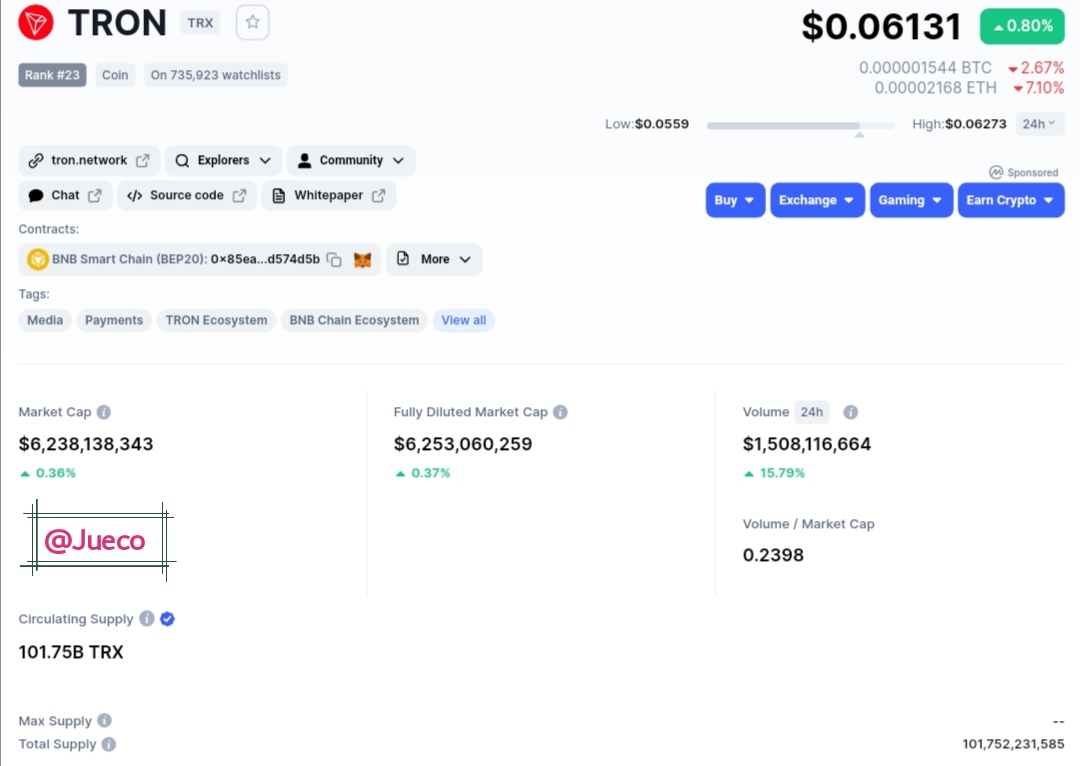This screenshot has height=766, width=1080.
Task: Click the $6,238,138,343 market cap value
Action: click(86, 444)
